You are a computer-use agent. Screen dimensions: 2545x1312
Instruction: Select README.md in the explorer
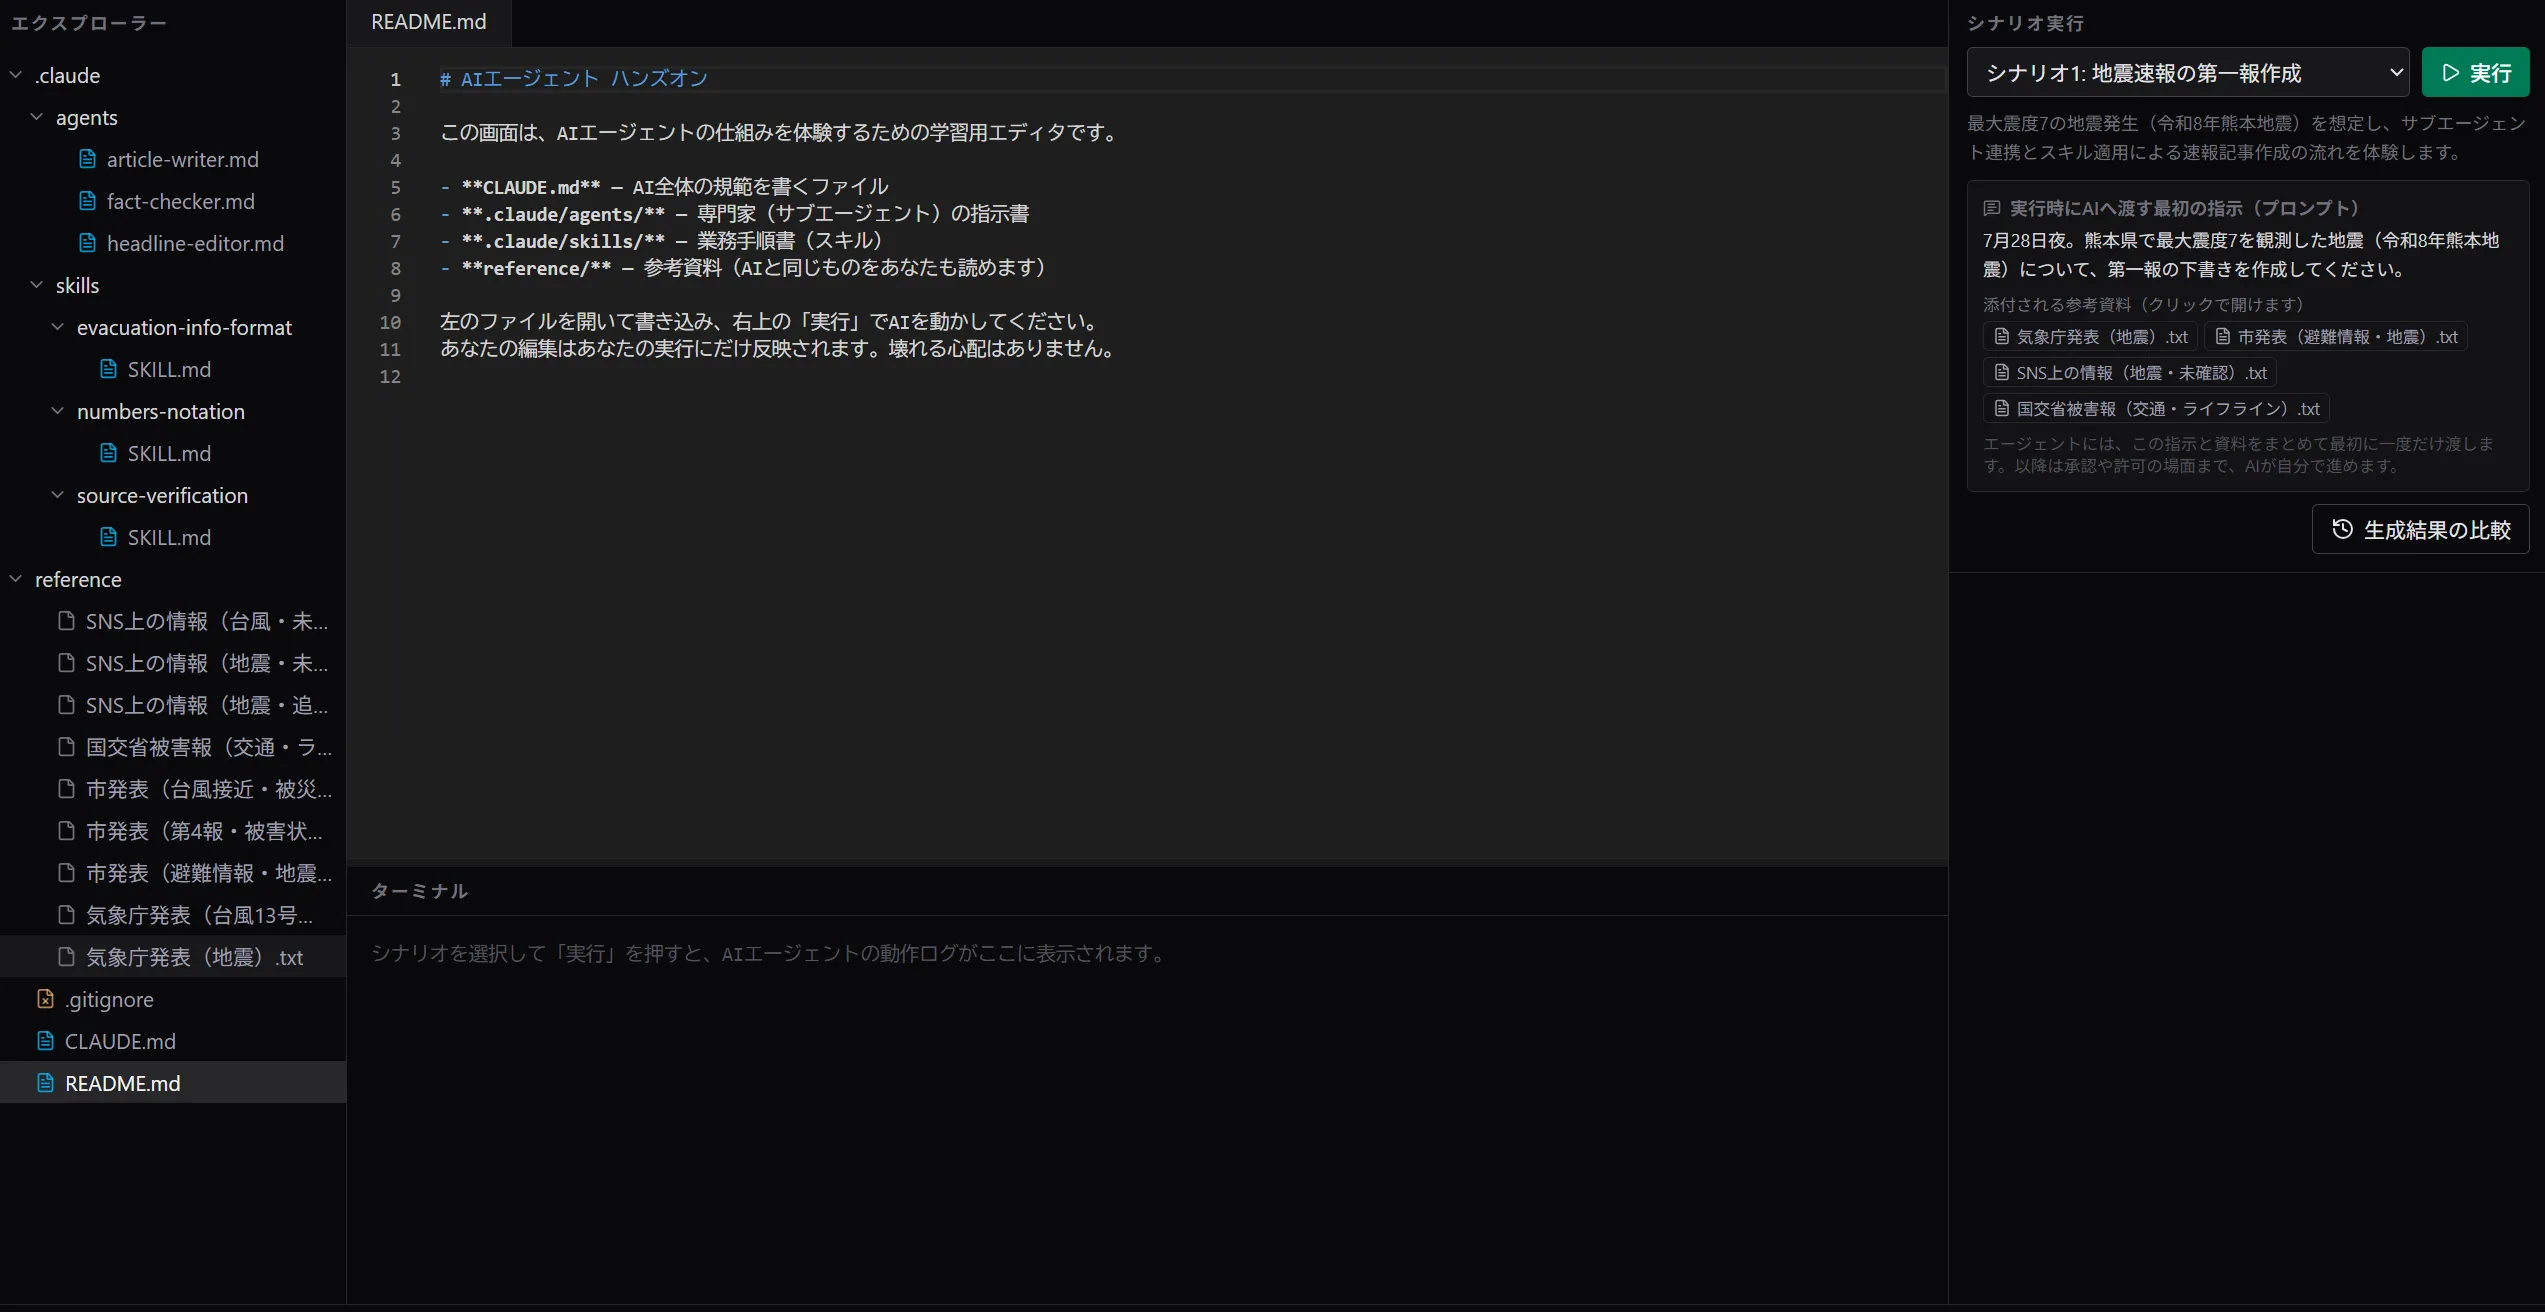173,1083
